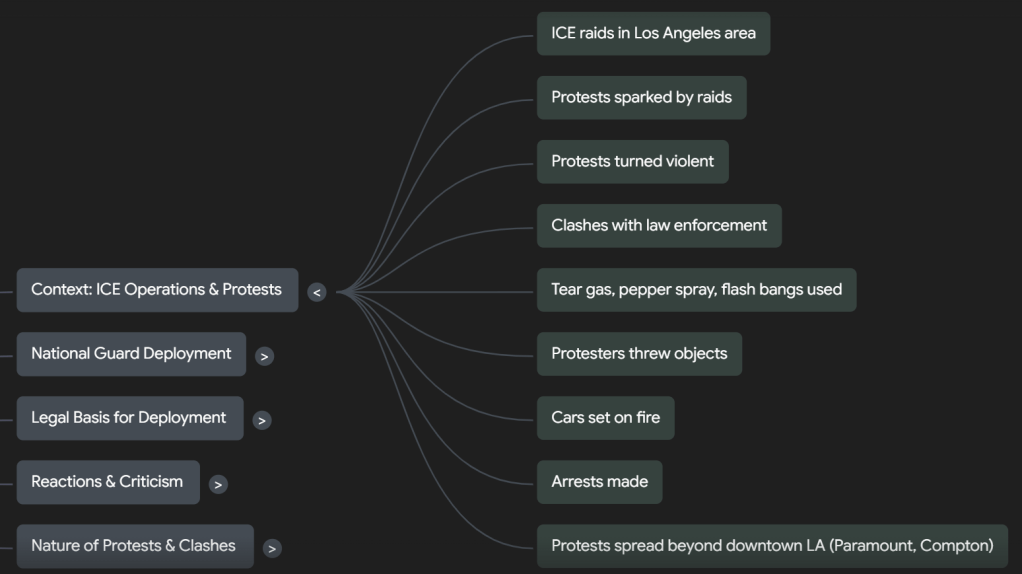
Task: Select the Tear gas, pepper spray node
Action: [x=696, y=289]
